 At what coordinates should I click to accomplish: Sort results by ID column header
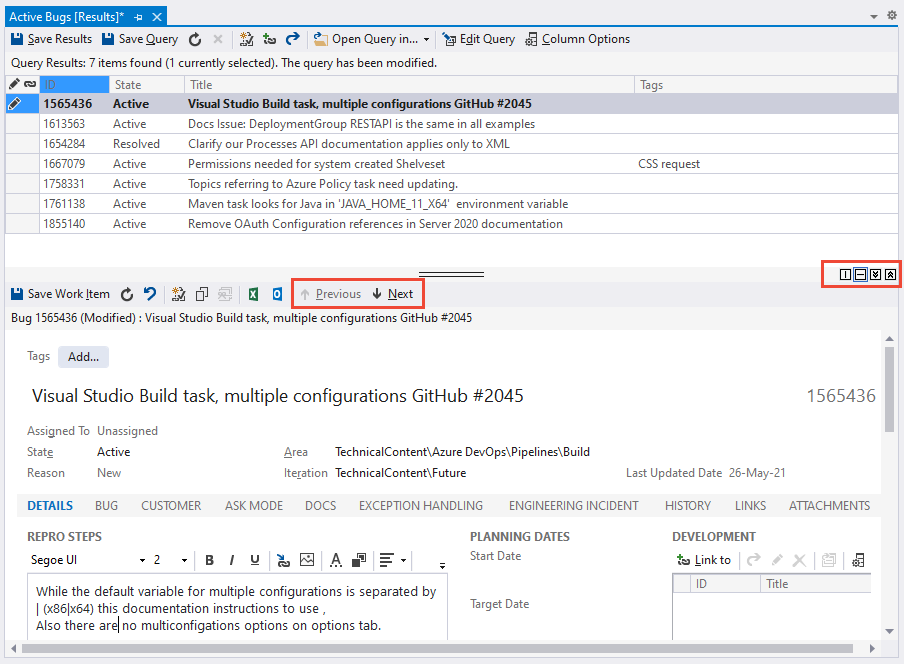(x=74, y=85)
